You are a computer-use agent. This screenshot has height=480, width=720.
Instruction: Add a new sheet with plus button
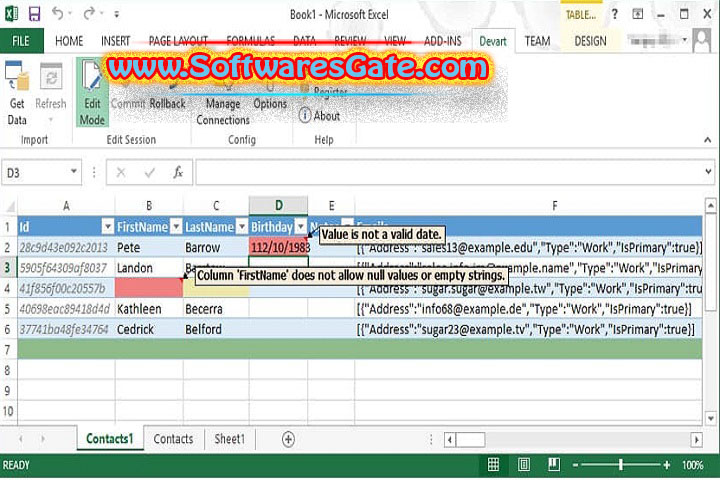pos(288,440)
